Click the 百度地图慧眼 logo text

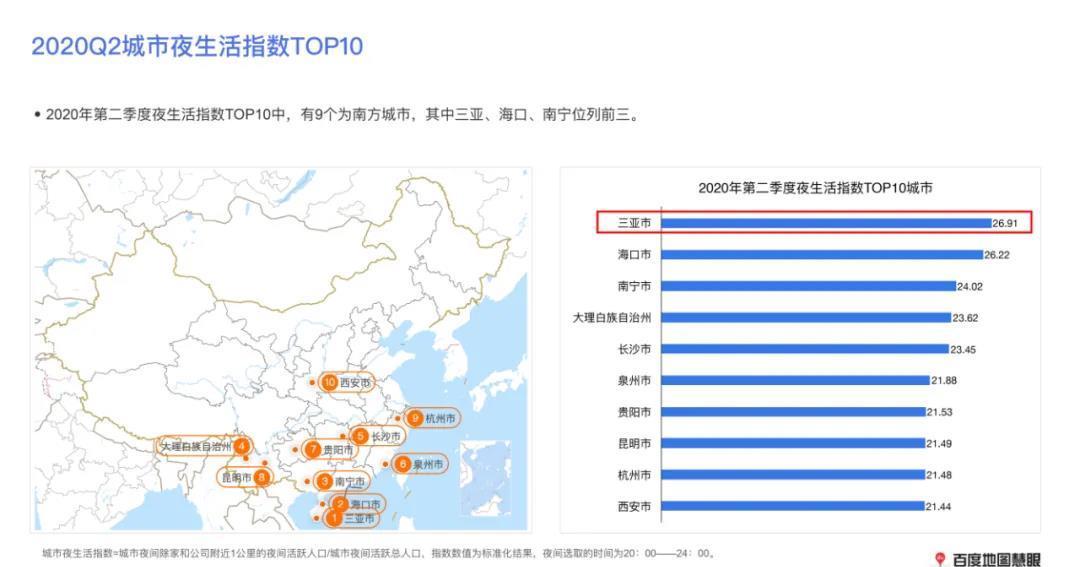coord(996,559)
